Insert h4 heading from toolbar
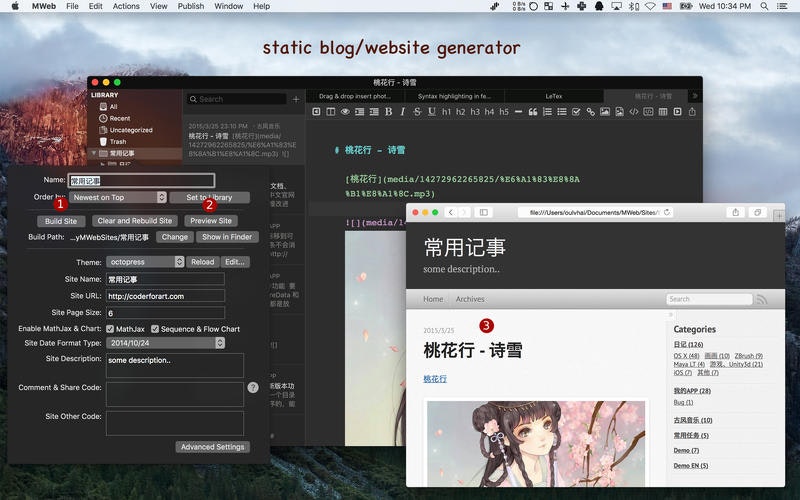 (489, 112)
